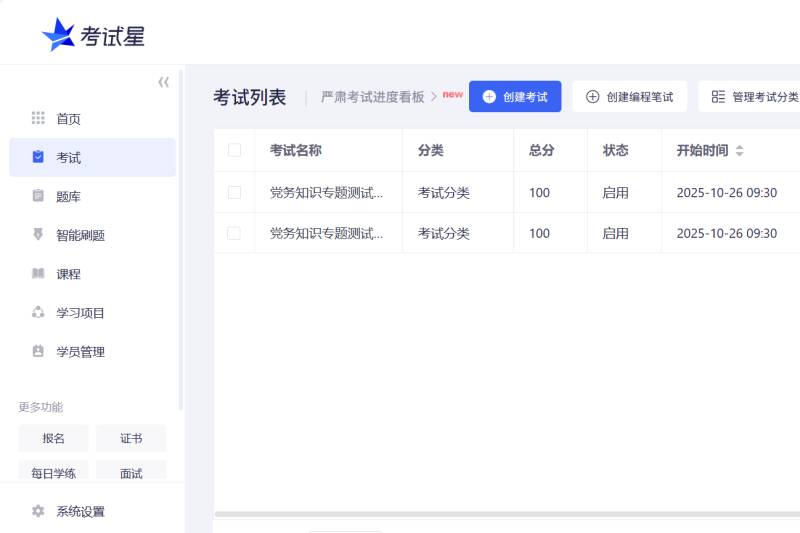Click the 创建编程笔试 button

(x=629, y=97)
